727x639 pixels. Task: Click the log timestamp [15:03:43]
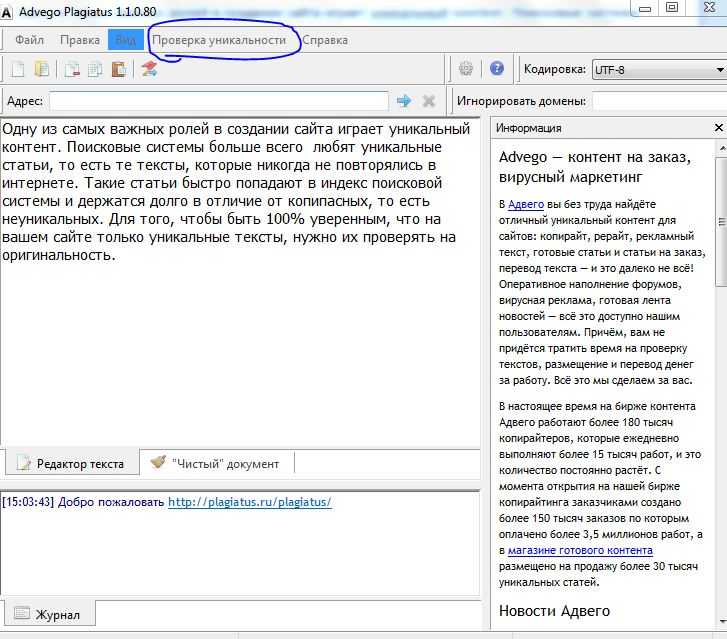pyautogui.click(x=28, y=502)
